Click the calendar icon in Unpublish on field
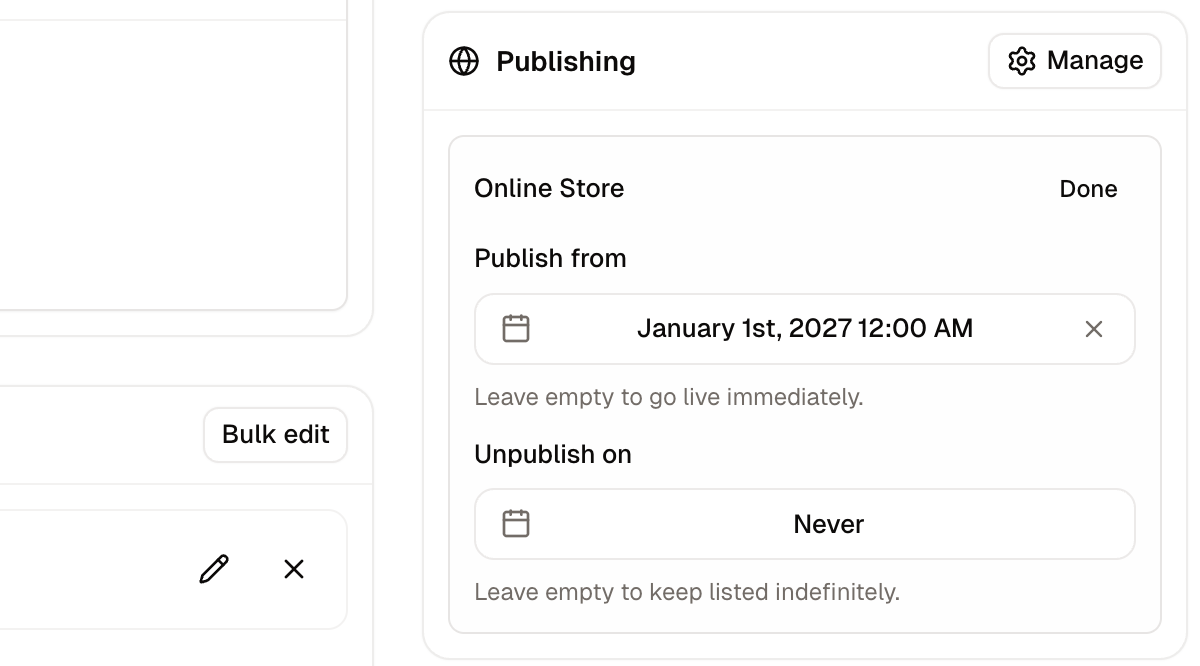Viewport: 1200px width, 666px height. (x=516, y=524)
